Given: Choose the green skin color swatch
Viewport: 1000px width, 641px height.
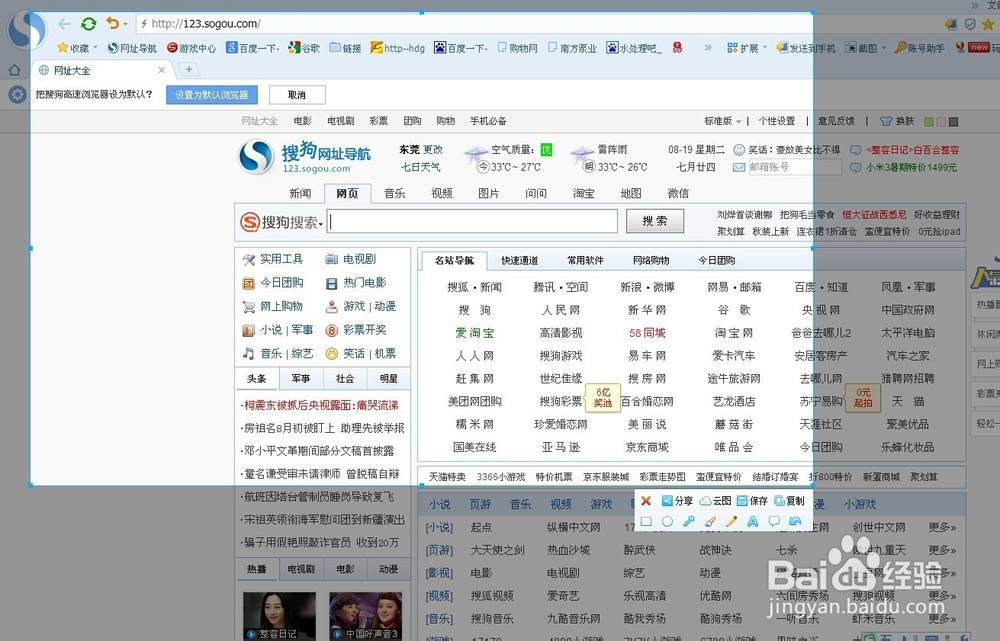Looking at the screenshot, I should (929, 121).
